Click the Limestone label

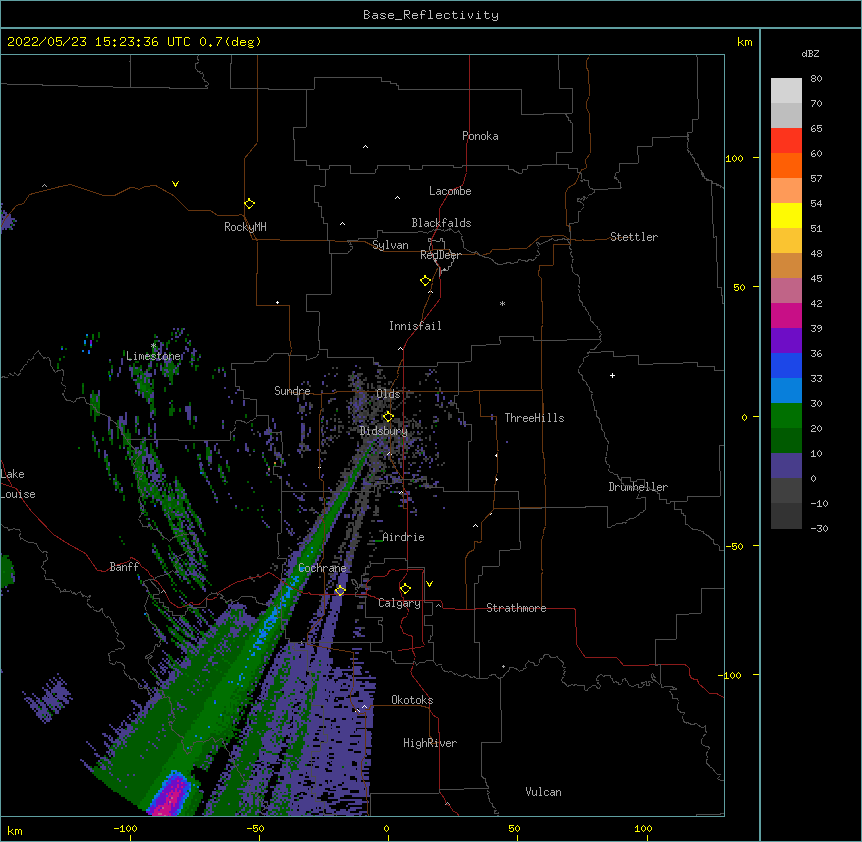point(153,356)
